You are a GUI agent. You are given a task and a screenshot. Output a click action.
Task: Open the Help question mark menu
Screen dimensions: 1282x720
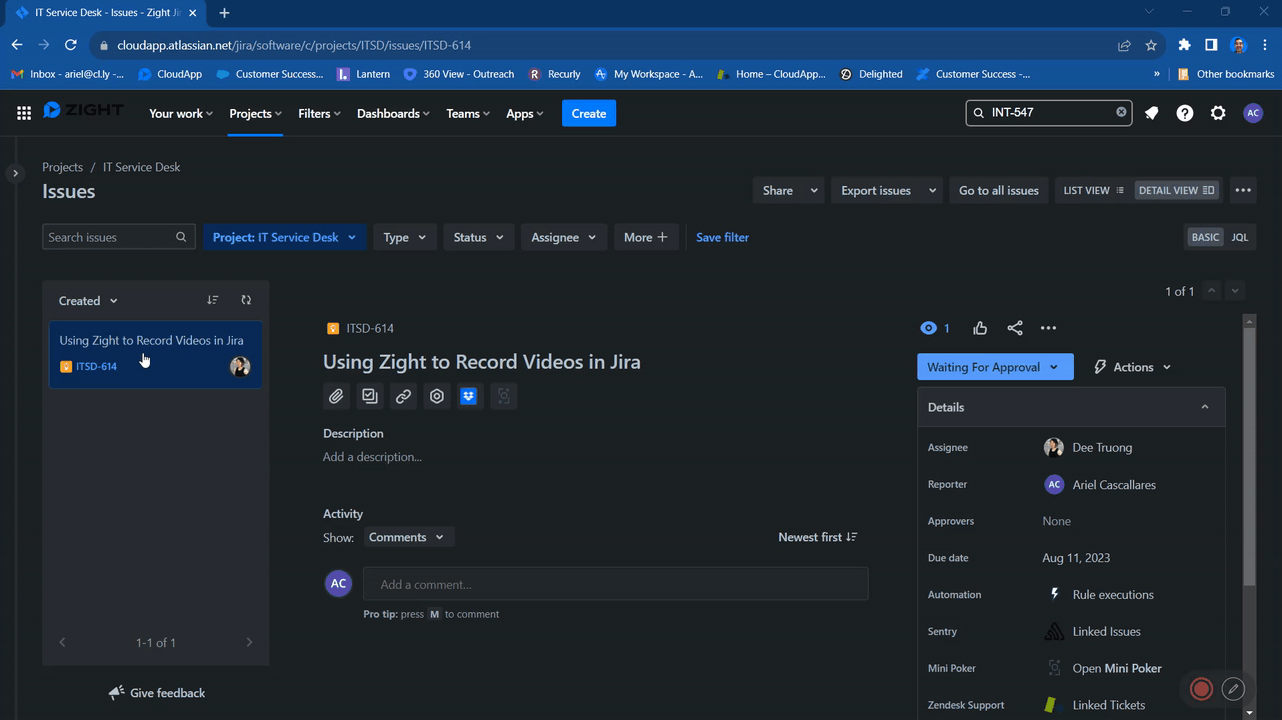point(1185,113)
